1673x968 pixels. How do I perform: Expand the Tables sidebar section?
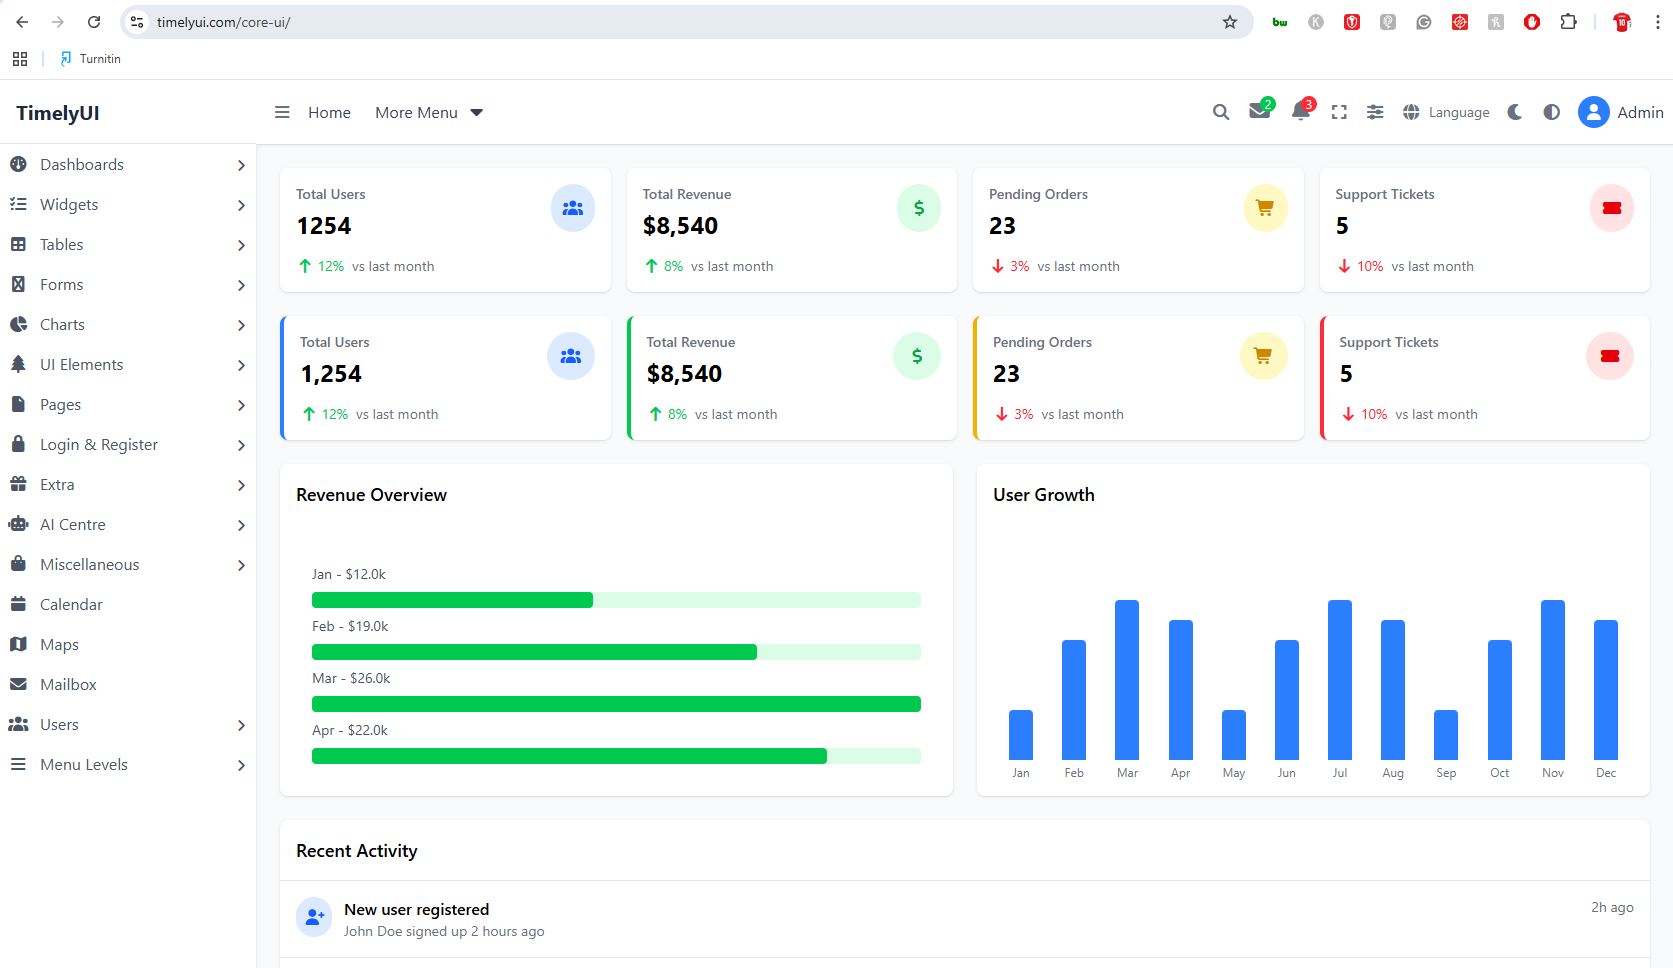[x=128, y=245]
